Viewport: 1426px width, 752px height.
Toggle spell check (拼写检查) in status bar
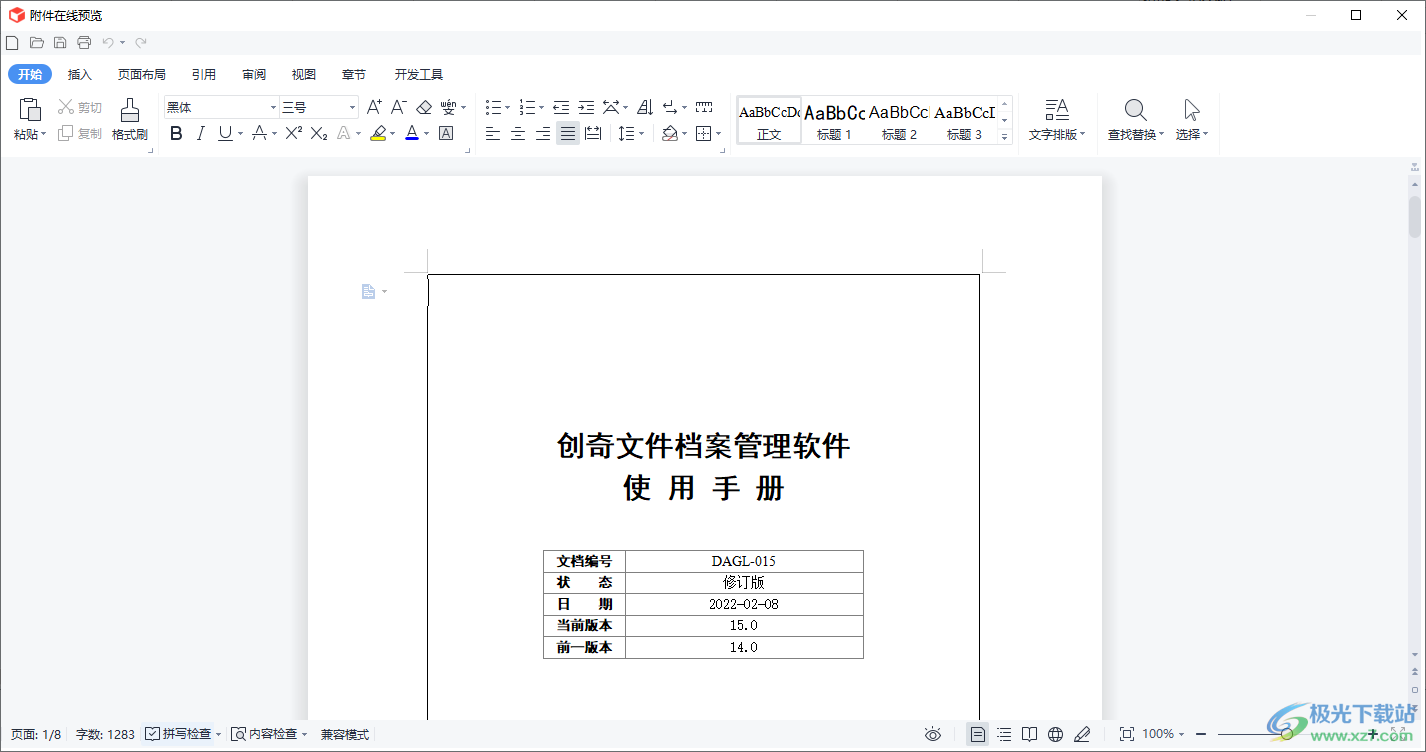click(179, 734)
